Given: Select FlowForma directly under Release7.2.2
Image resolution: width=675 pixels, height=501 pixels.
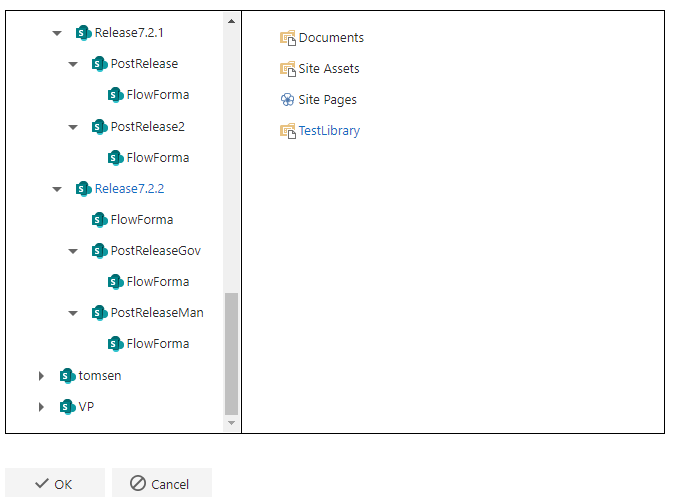Looking at the screenshot, I should pos(142,220).
